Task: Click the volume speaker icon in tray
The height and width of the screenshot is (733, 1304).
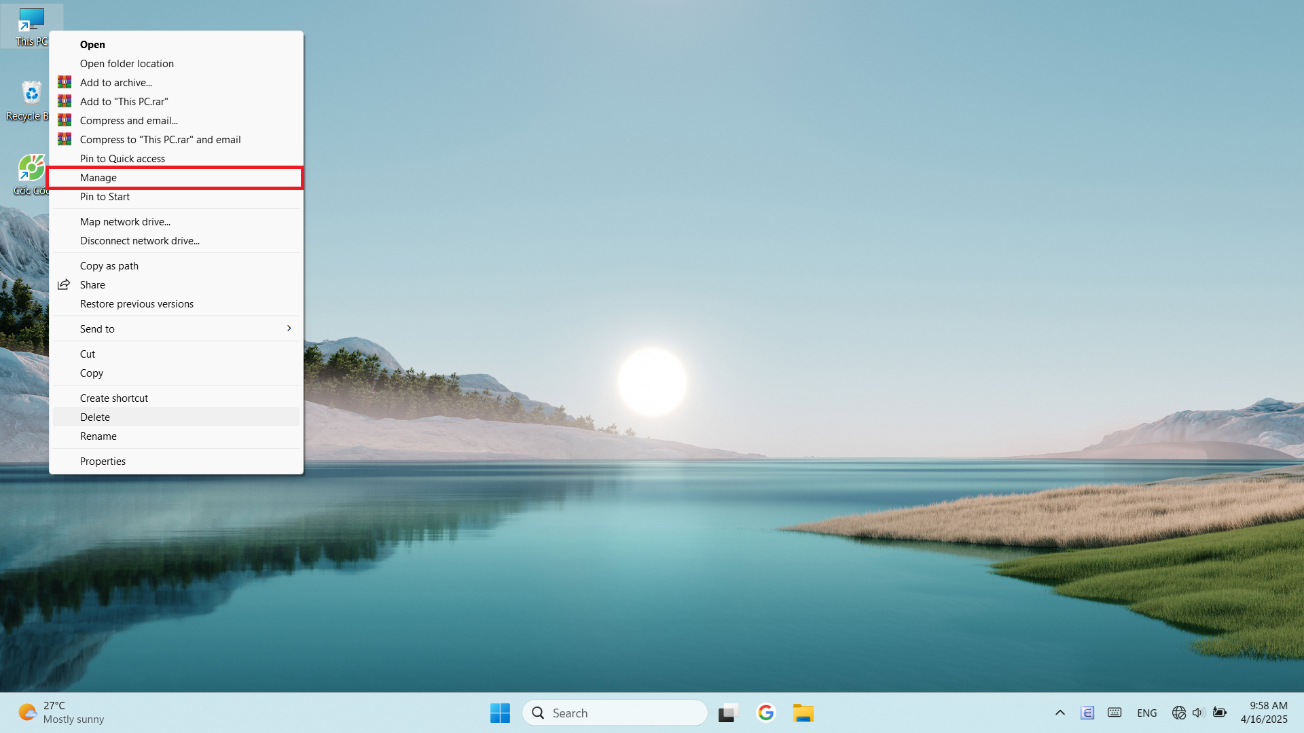Action: click(x=1198, y=713)
